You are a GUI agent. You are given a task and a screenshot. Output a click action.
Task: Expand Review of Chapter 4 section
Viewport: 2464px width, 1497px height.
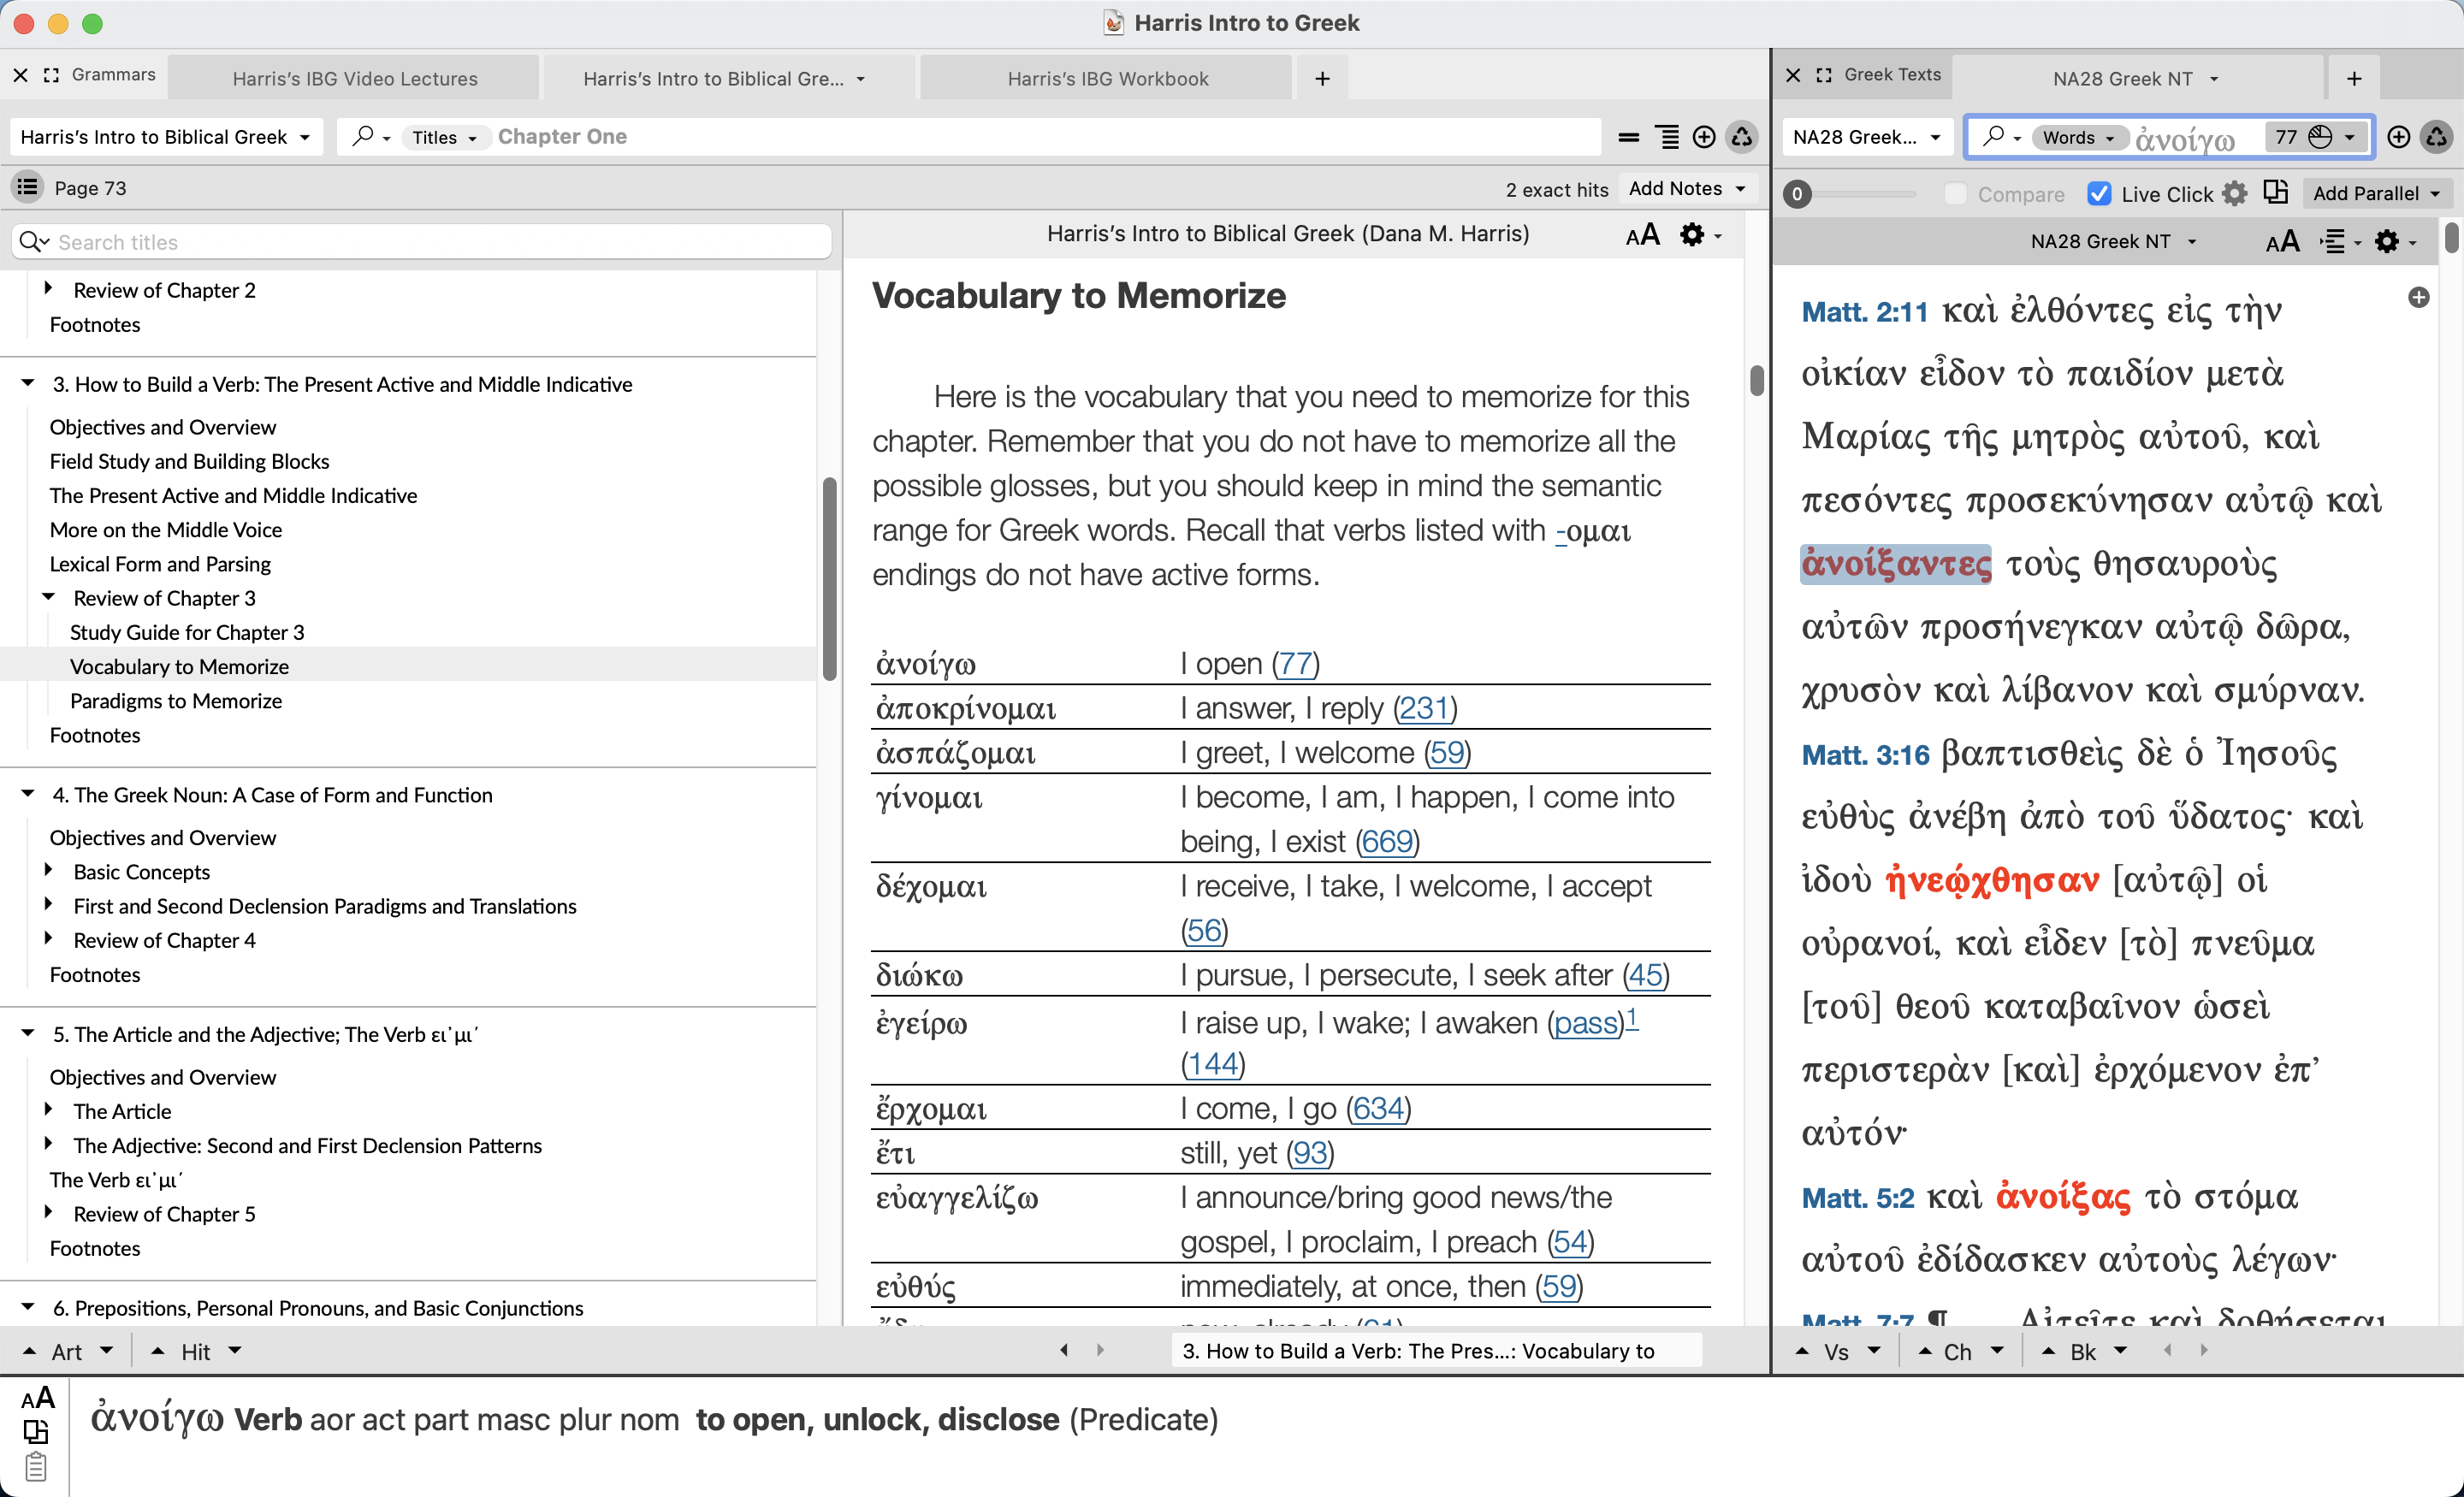pos(48,939)
